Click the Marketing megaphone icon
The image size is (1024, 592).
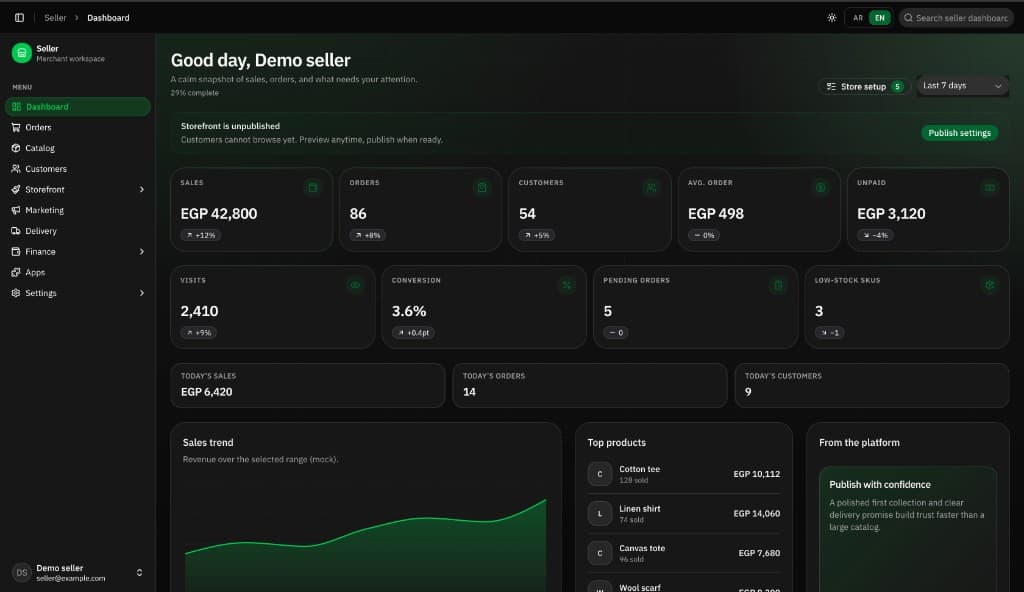[x=16, y=210]
